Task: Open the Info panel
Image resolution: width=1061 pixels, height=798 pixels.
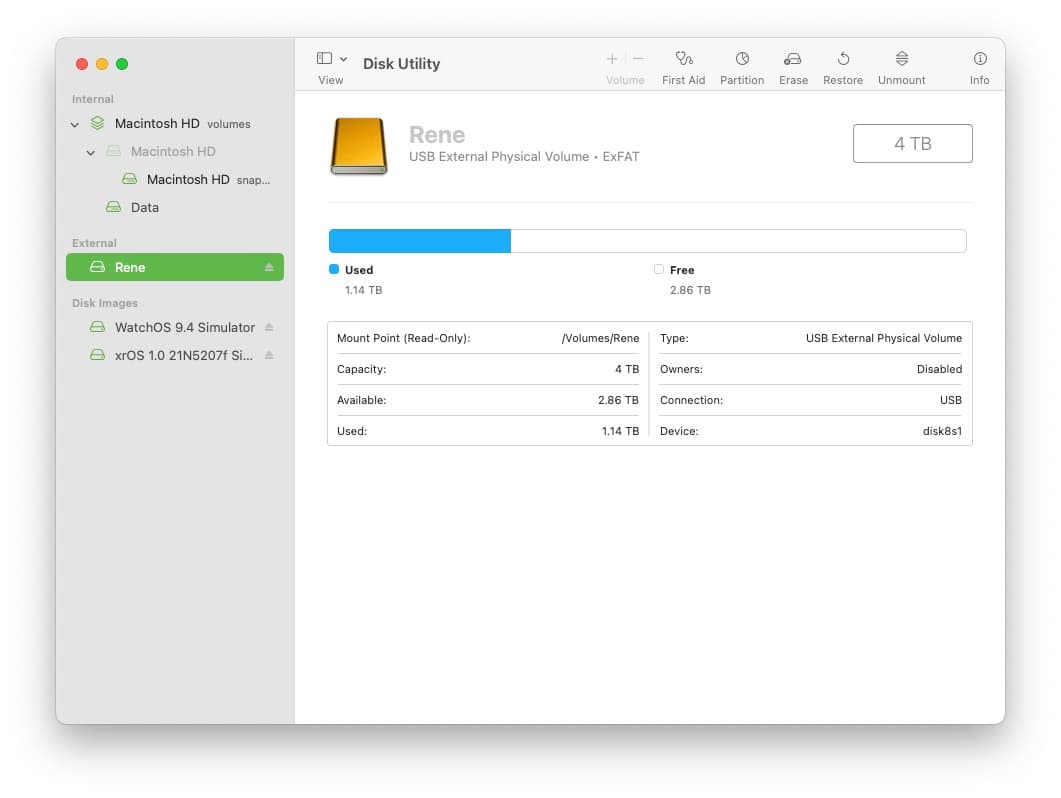Action: pyautogui.click(x=979, y=67)
